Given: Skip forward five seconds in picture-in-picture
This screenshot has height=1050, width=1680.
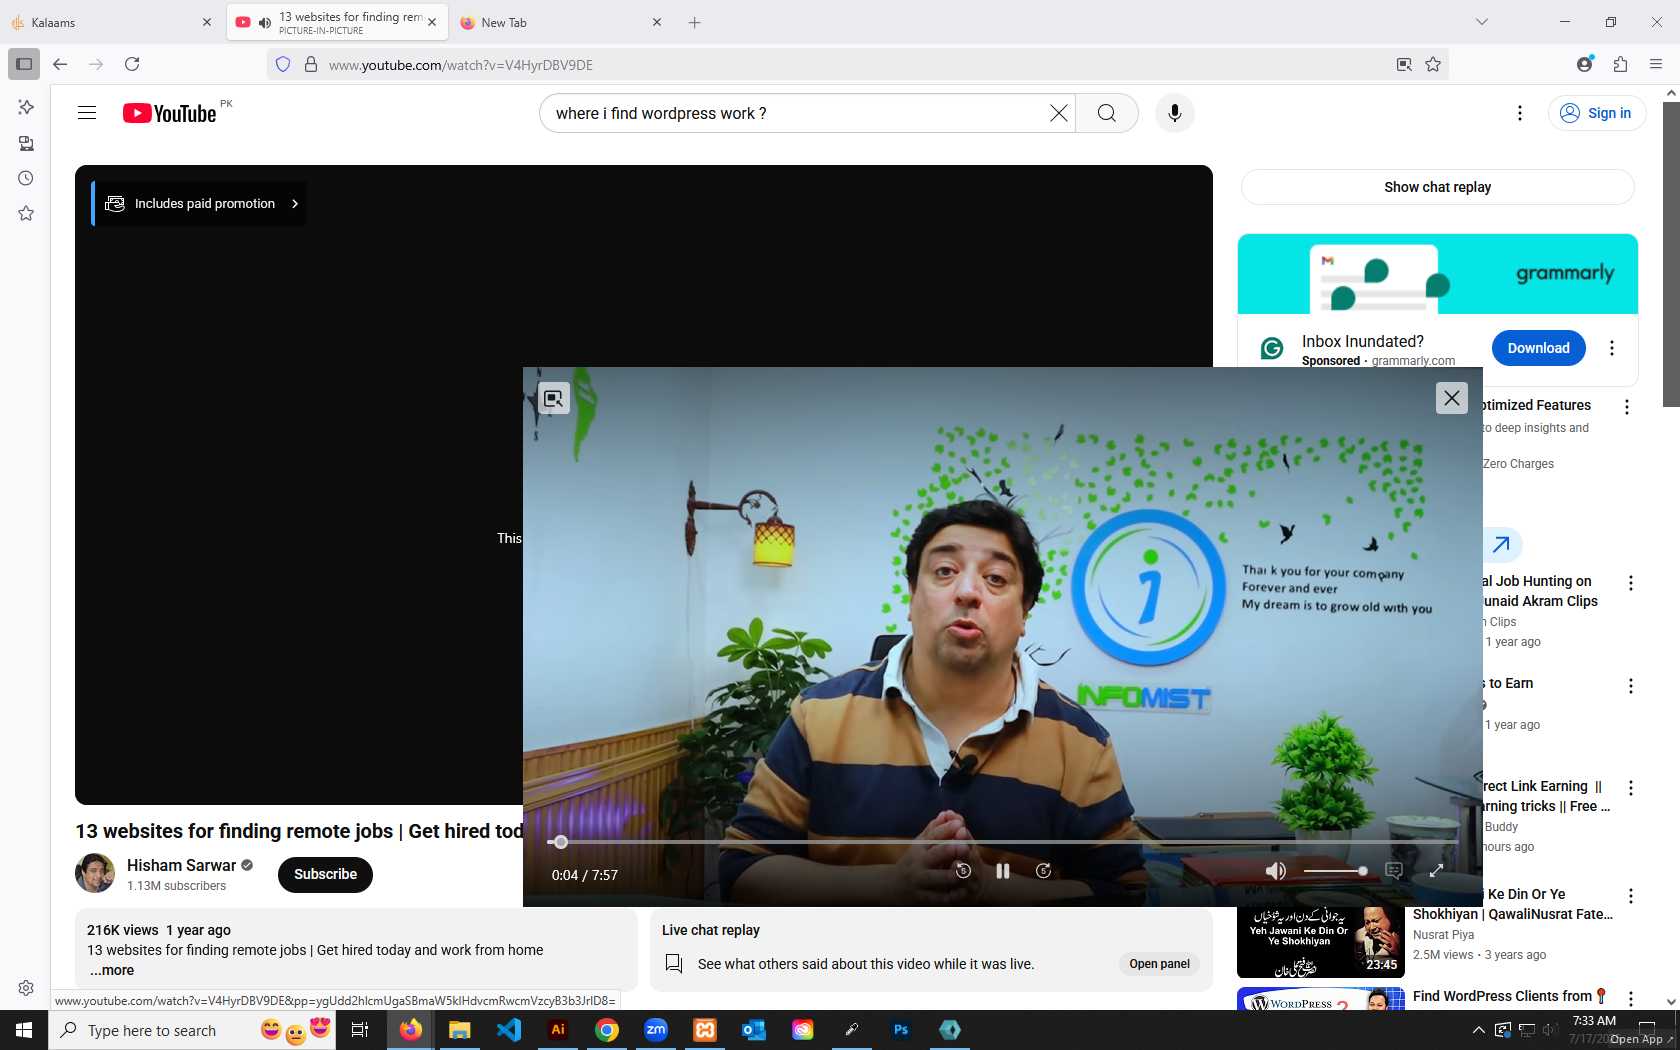Looking at the screenshot, I should pos(1043,871).
